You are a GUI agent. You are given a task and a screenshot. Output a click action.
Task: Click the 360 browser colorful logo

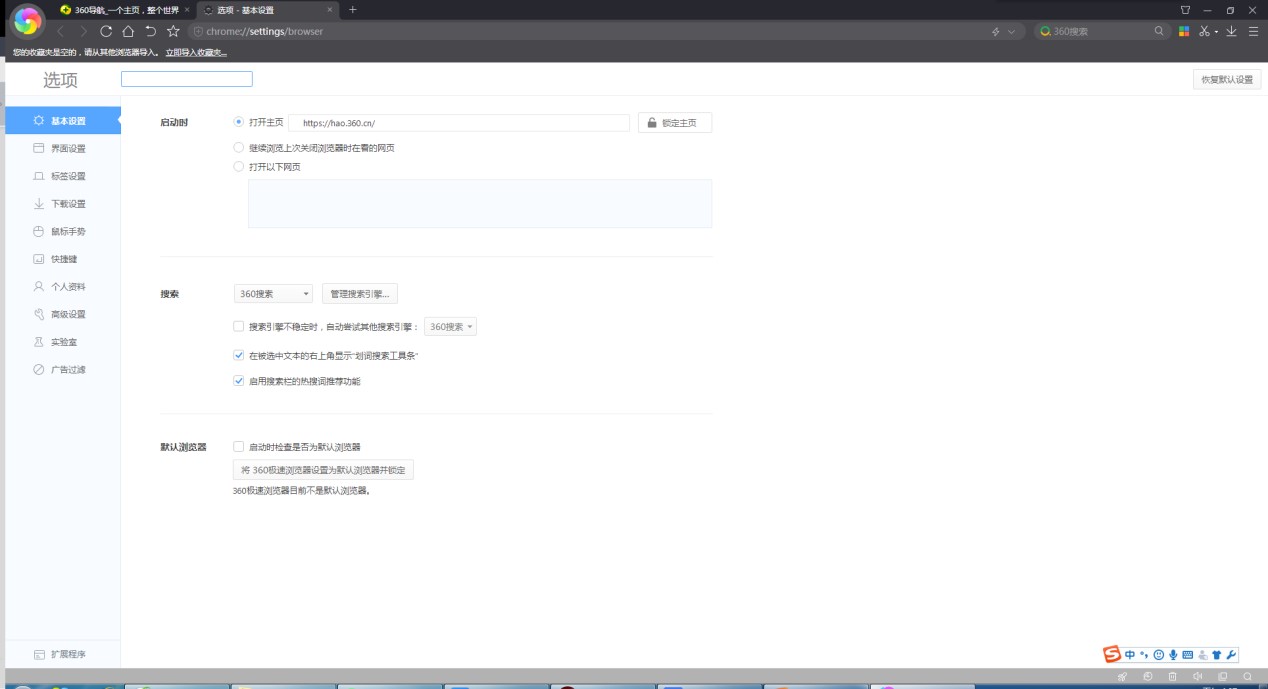(x=27, y=21)
